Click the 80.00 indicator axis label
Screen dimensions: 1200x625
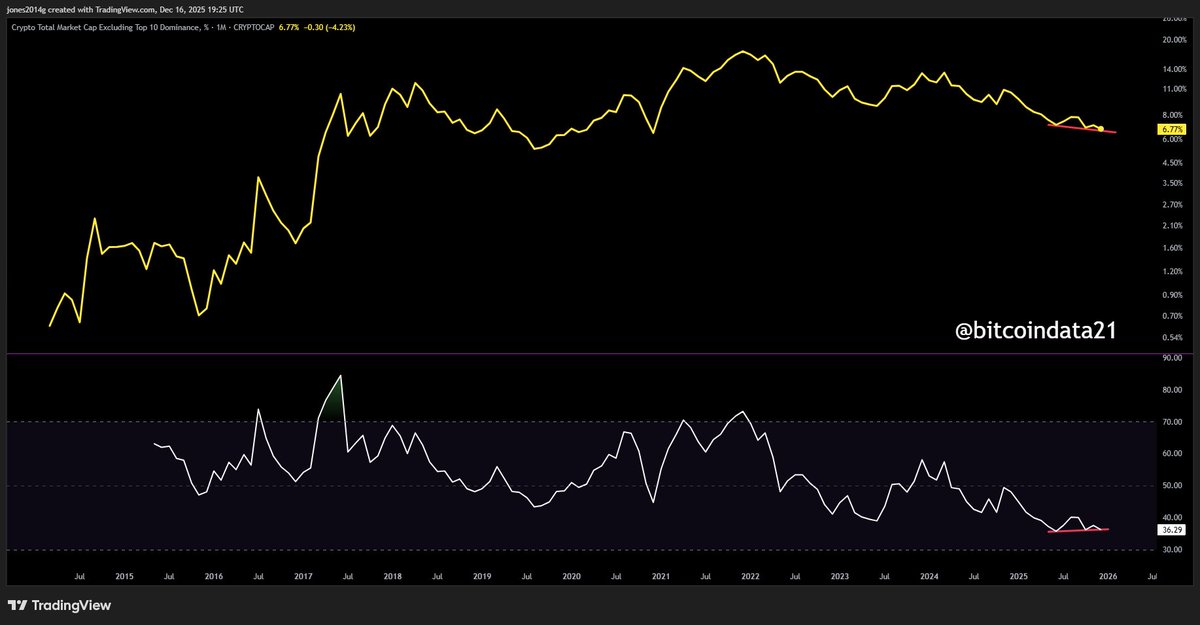(x=1172, y=390)
